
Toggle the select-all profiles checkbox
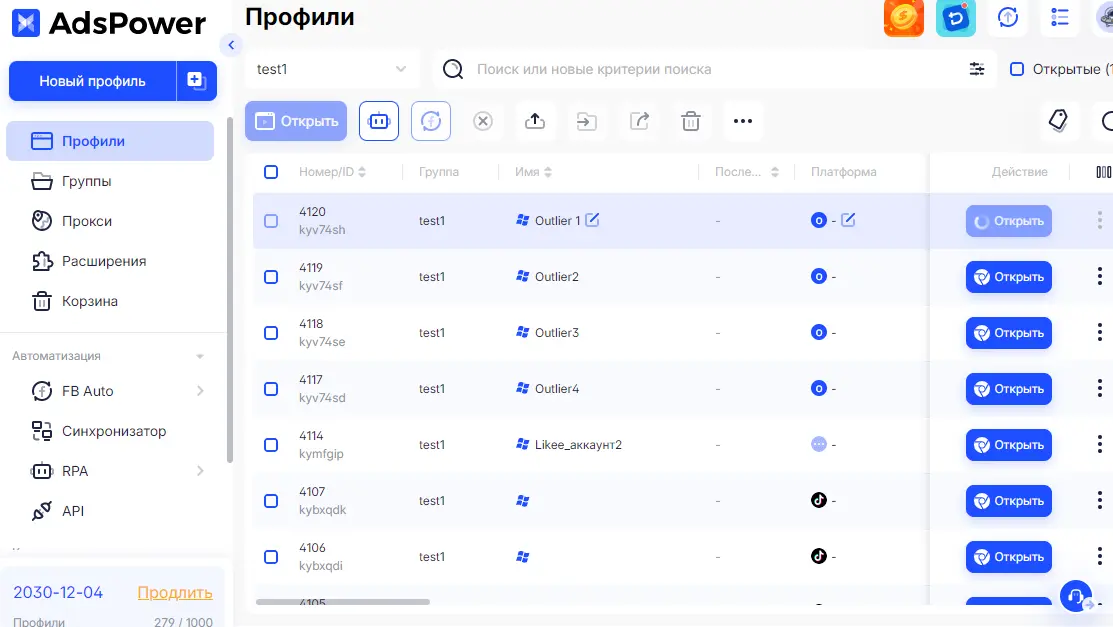[271, 172]
